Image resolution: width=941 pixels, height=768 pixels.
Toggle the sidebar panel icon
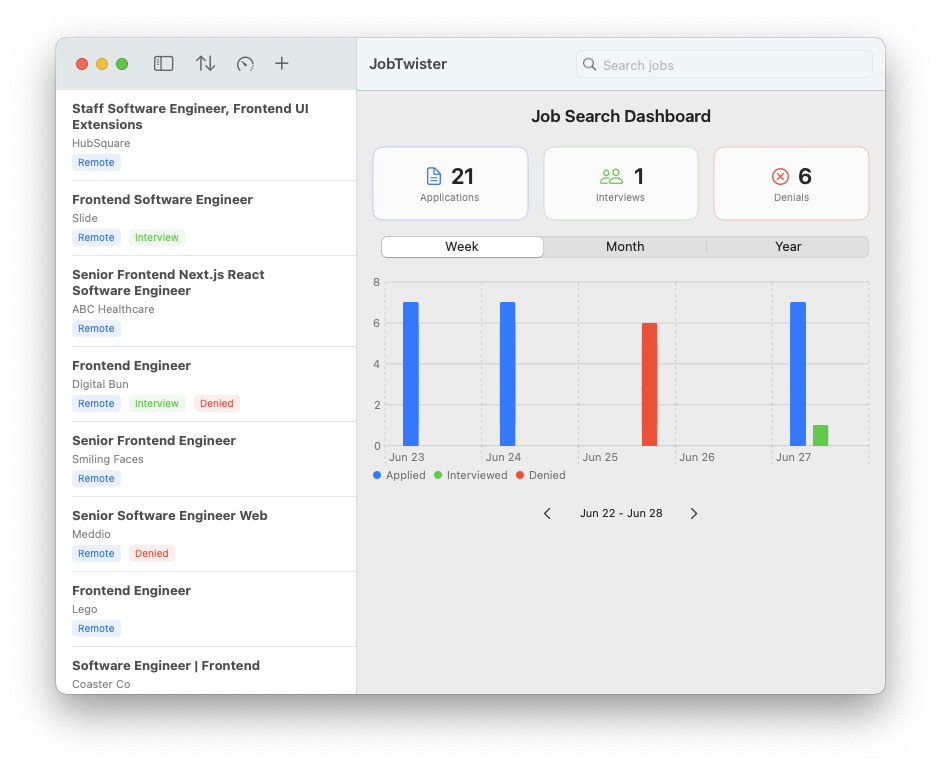[163, 64]
